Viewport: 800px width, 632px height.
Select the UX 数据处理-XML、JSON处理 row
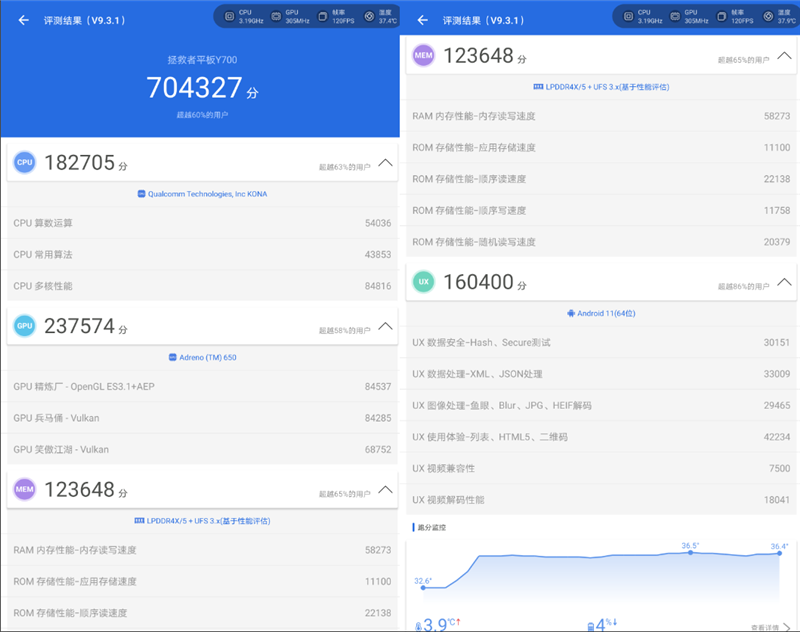pyautogui.click(x=602, y=374)
